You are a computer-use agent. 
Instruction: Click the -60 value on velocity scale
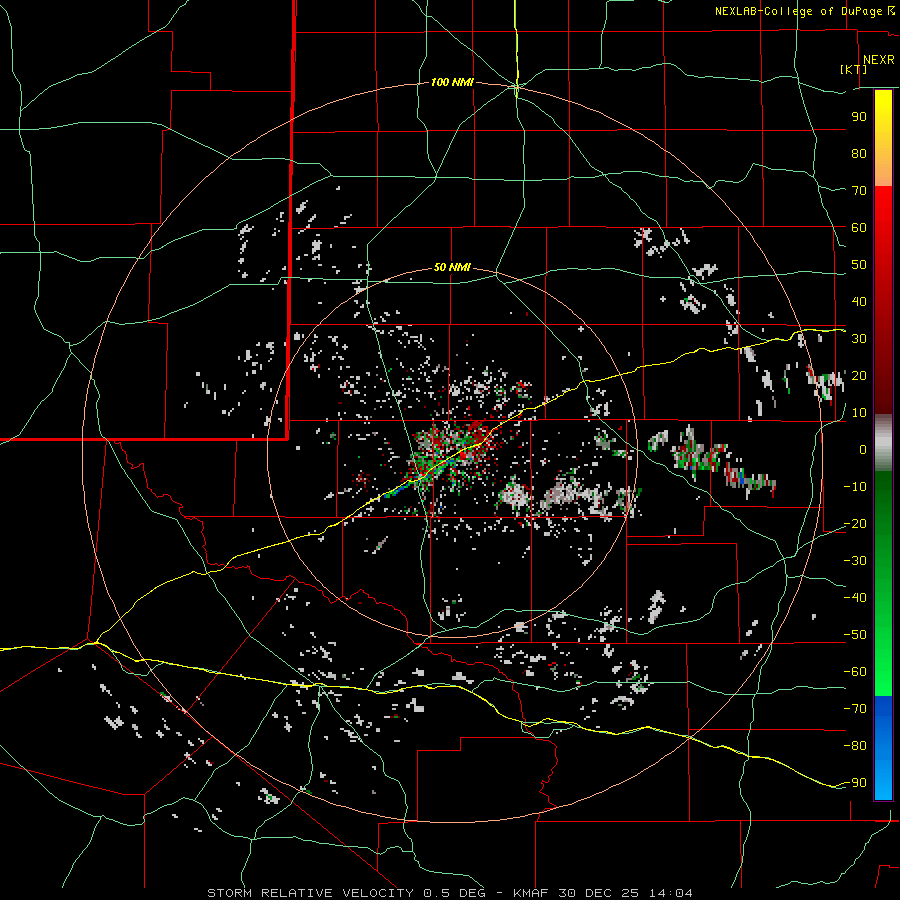[855, 672]
